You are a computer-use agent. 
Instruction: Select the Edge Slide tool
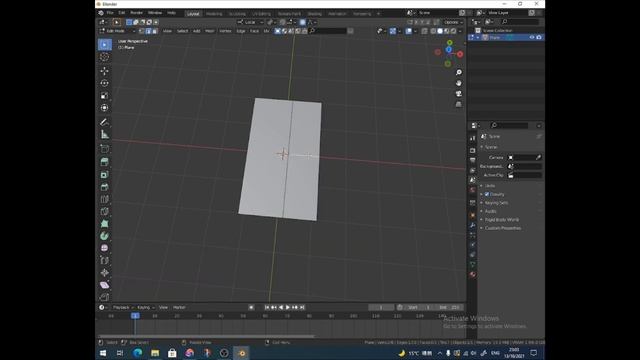[104, 260]
